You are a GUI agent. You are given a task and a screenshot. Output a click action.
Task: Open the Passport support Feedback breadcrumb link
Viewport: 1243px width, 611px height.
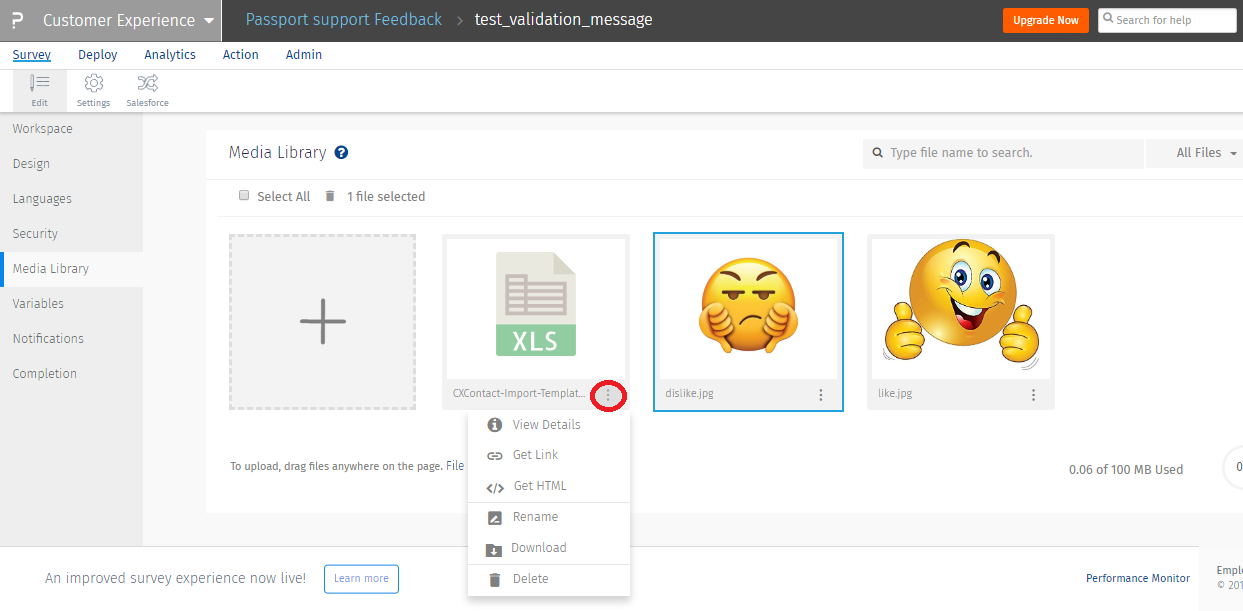(344, 19)
